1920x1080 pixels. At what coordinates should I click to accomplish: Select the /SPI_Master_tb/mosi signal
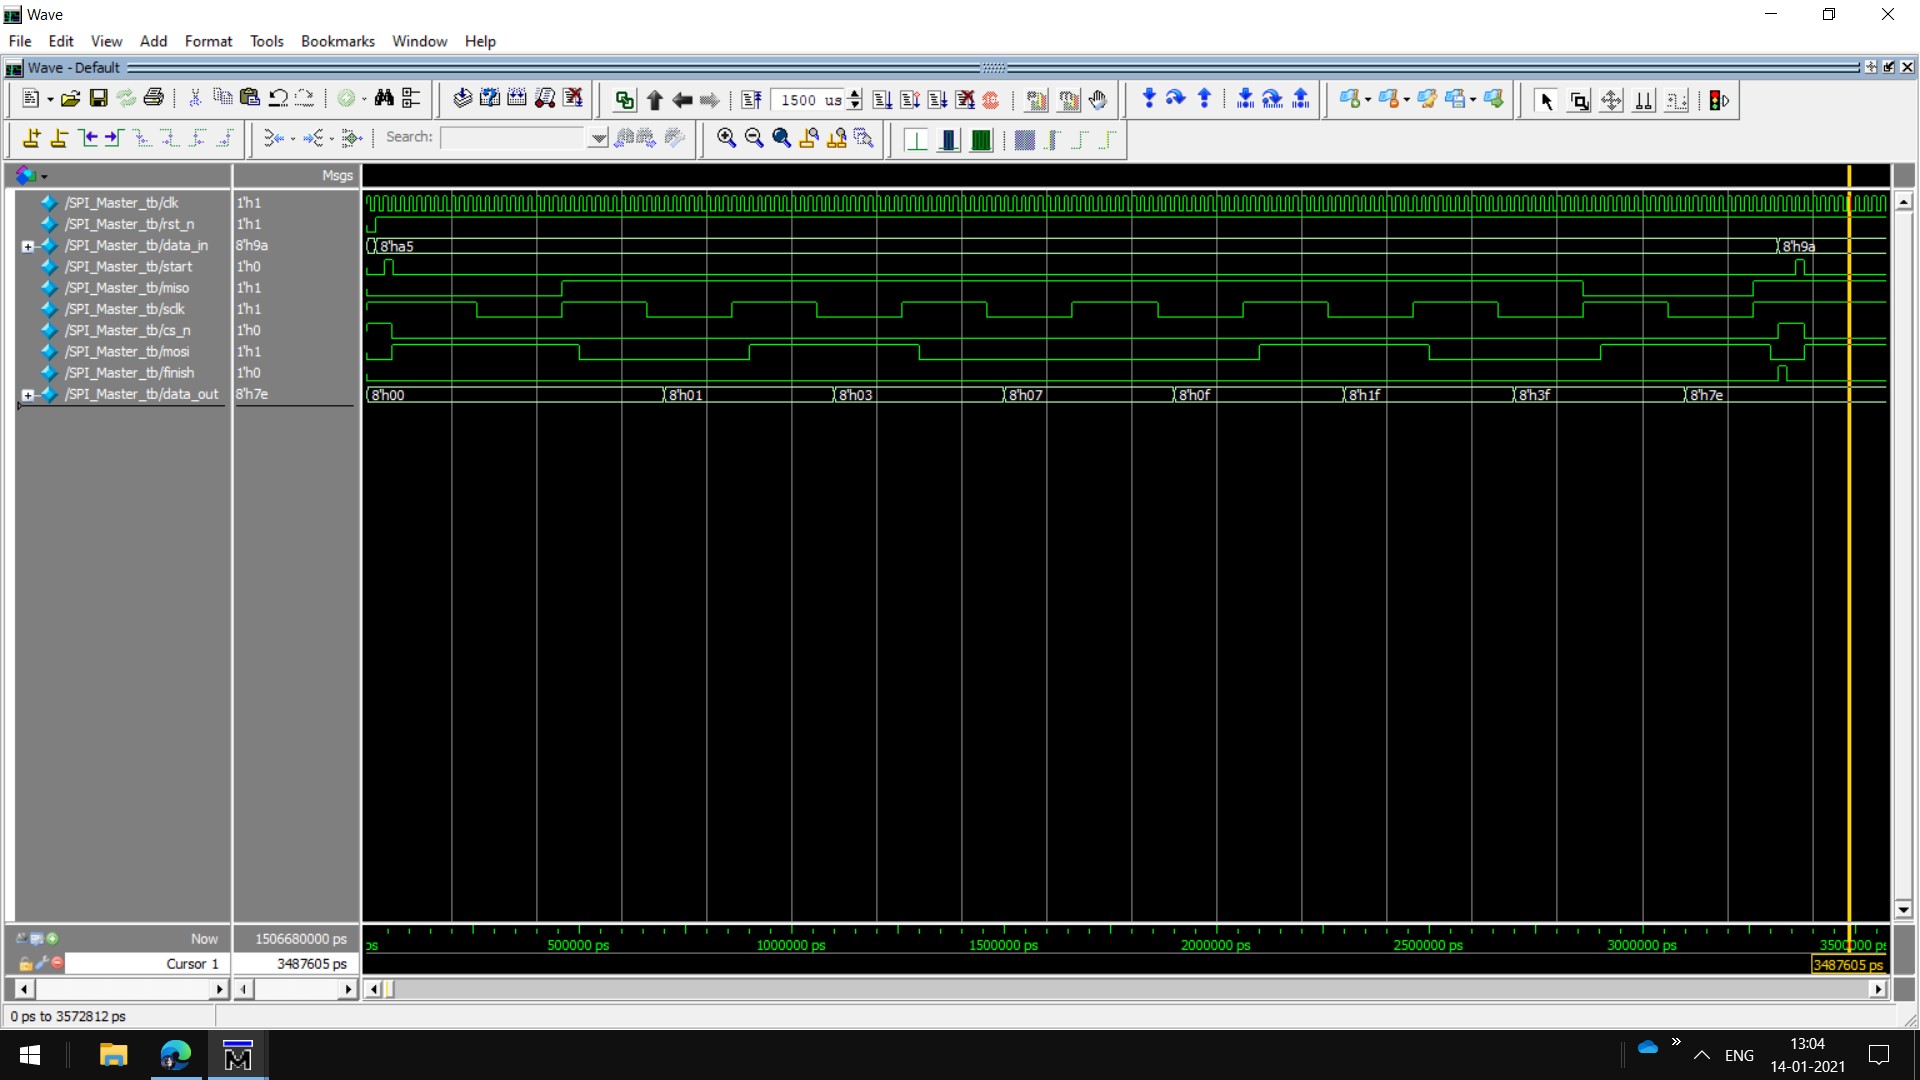(127, 352)
